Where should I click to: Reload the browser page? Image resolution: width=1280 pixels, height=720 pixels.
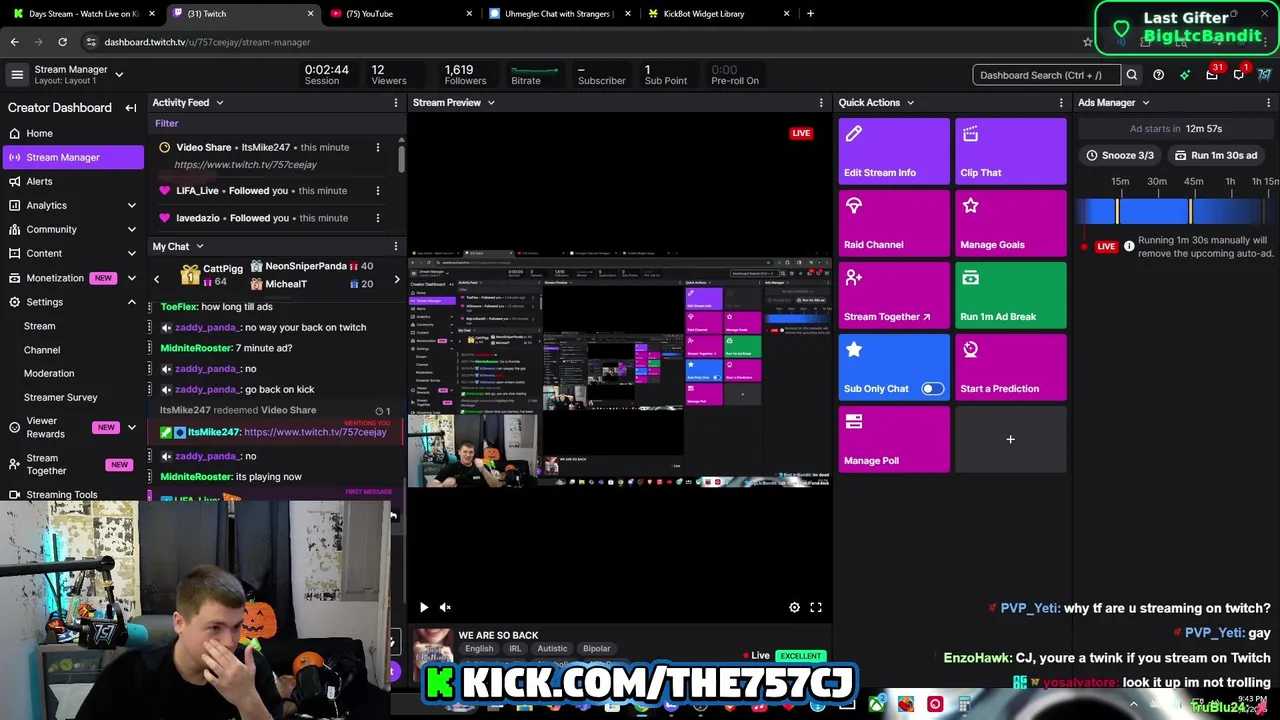coord(62,42)
